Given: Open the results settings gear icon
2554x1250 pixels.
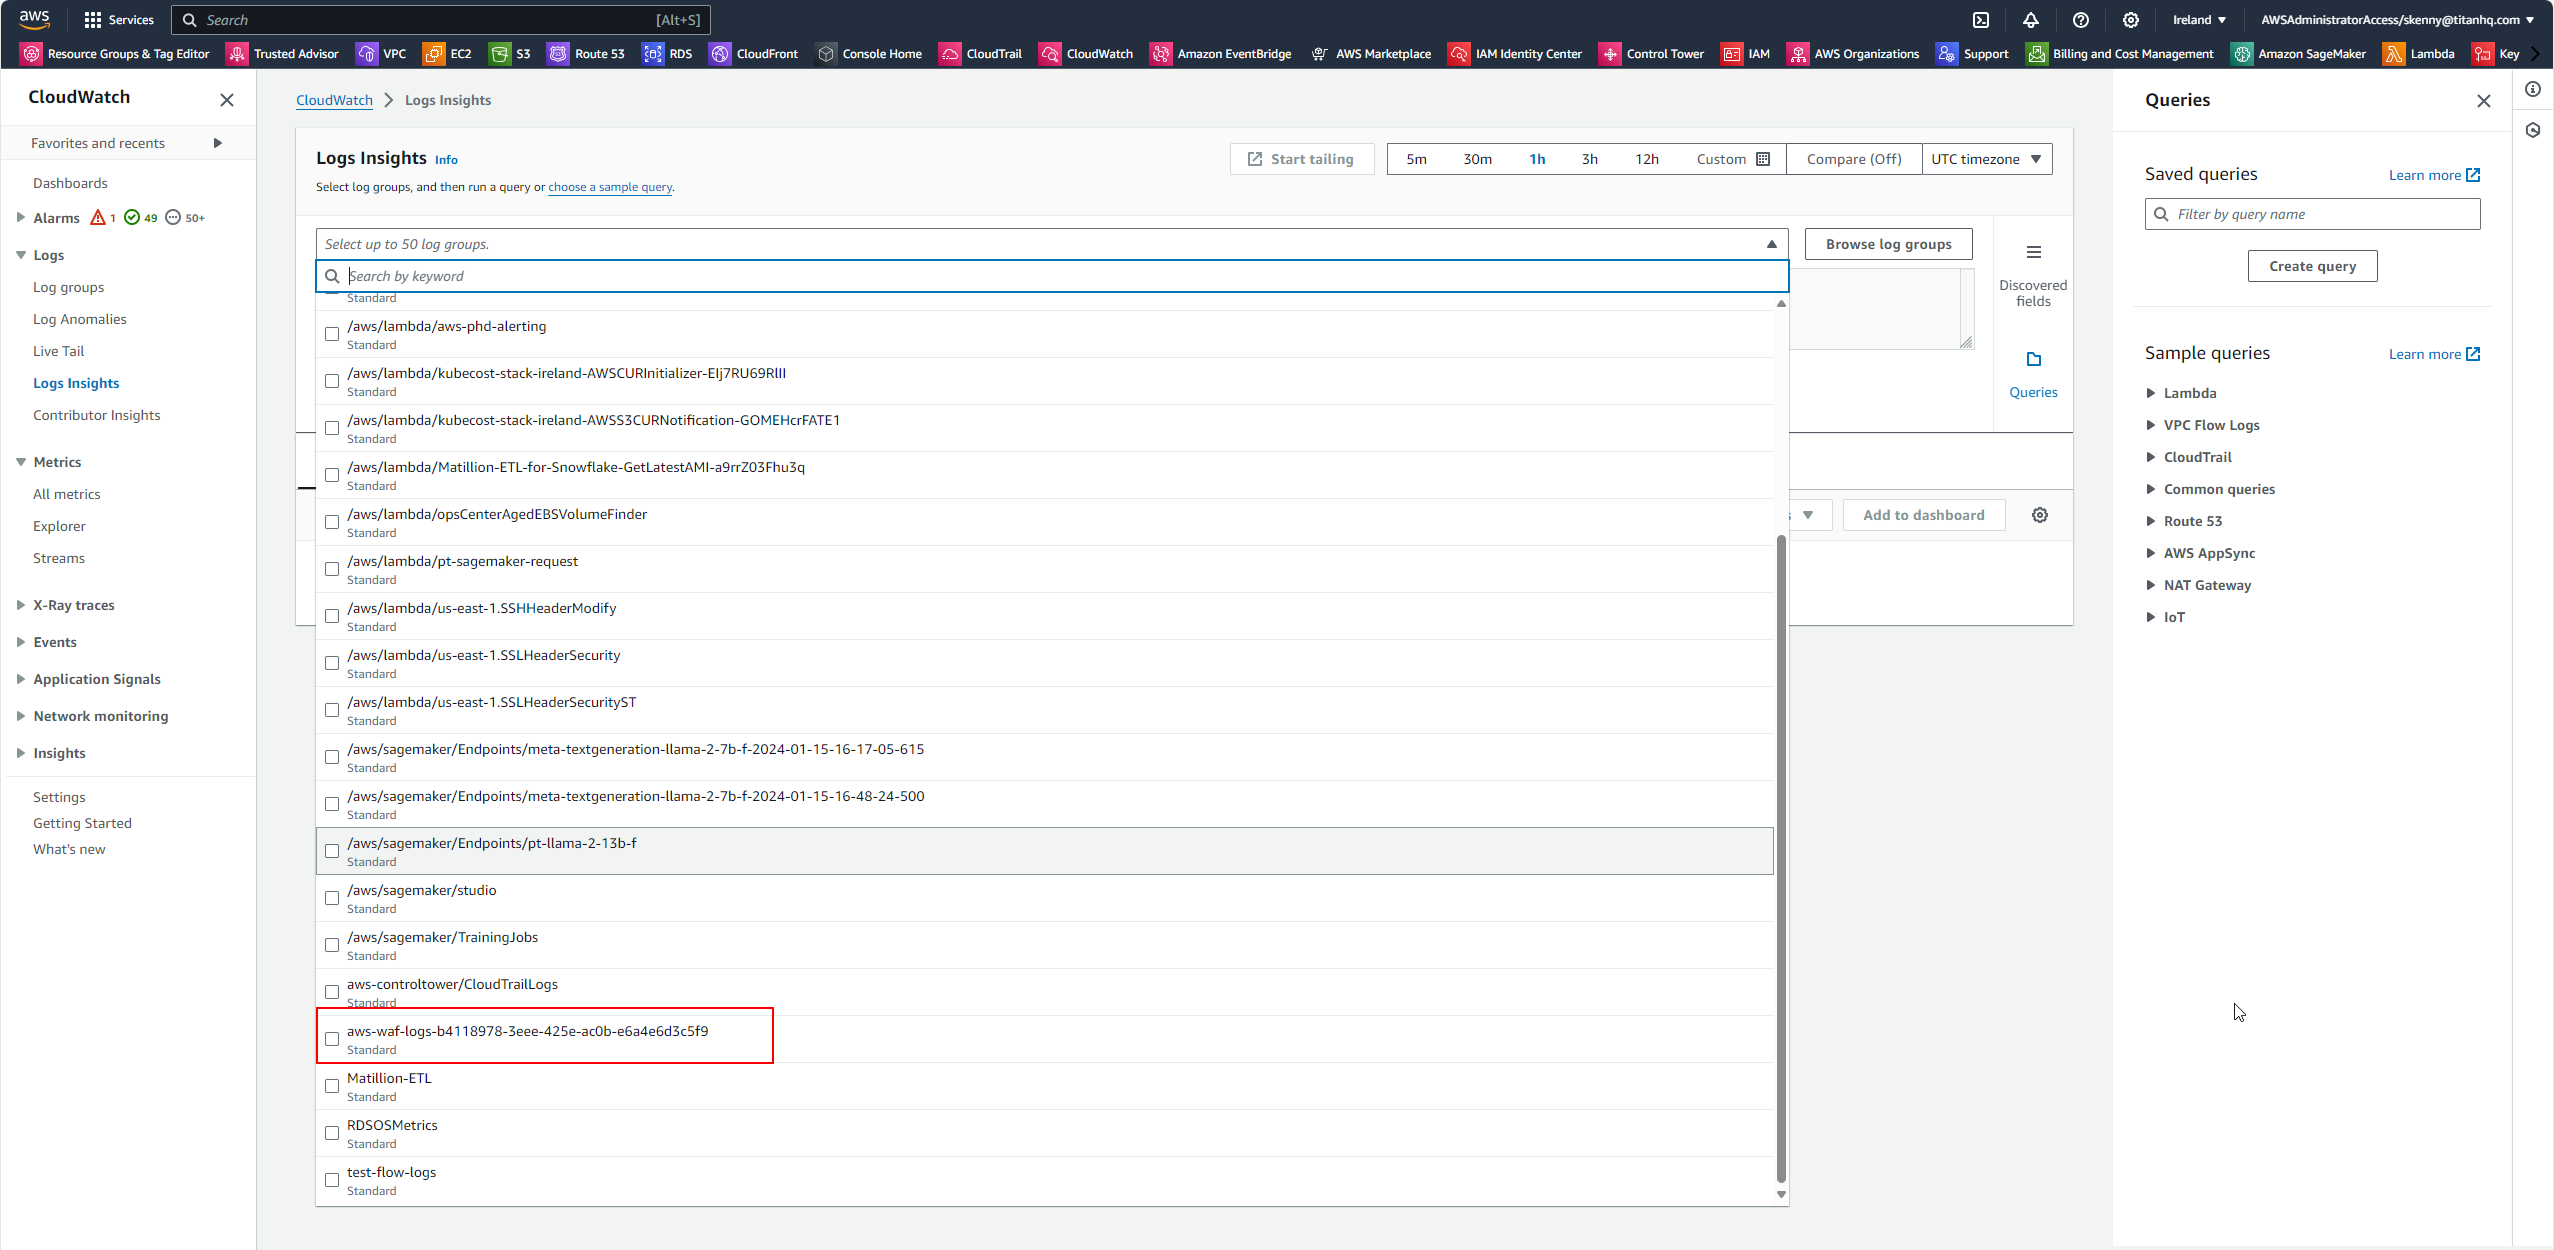Looking at the screenshot, I should click(2040, 515).
